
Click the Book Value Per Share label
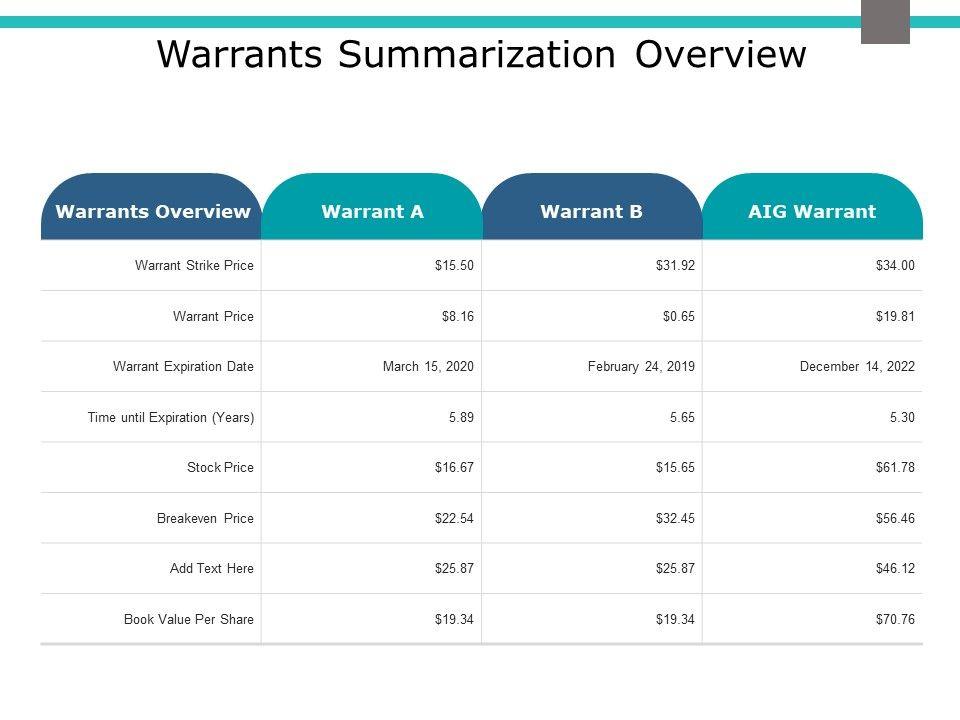click(x=189, y=619)
